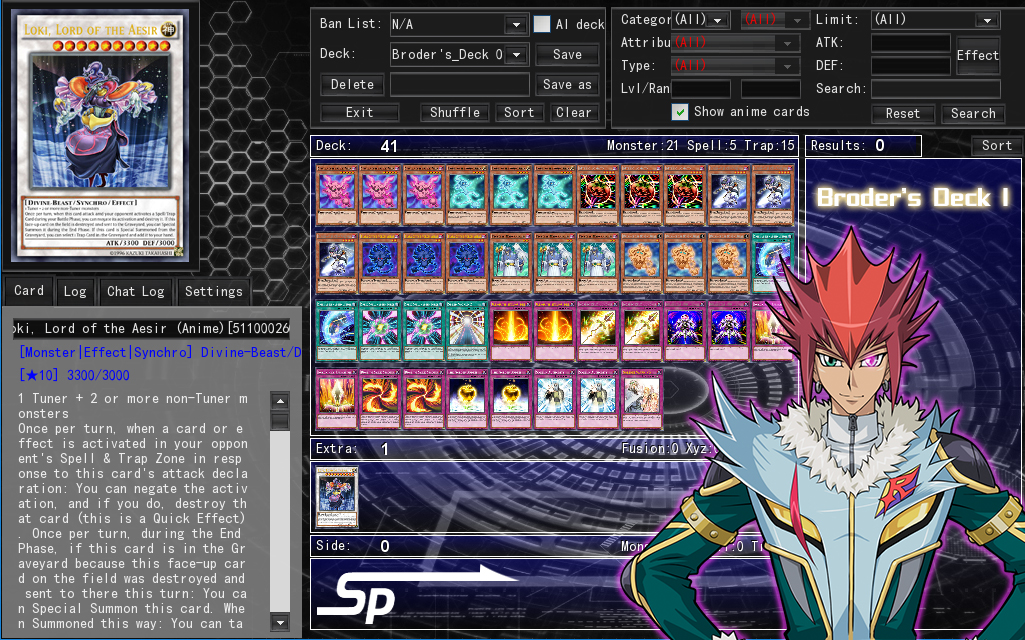The width and height of the screenshot is (1025, 640).
Task: Select the flame figure trap starting the bottom row
Action: 337,399
